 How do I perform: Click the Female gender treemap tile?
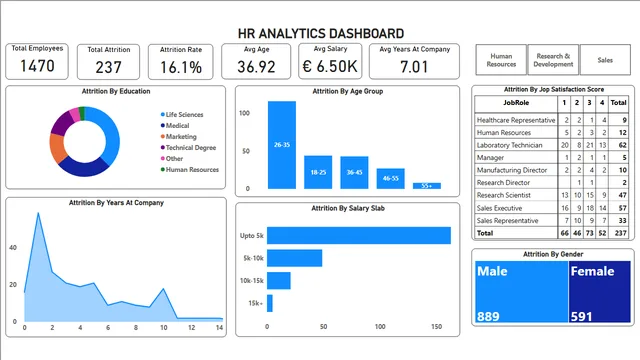click(600, 292)
